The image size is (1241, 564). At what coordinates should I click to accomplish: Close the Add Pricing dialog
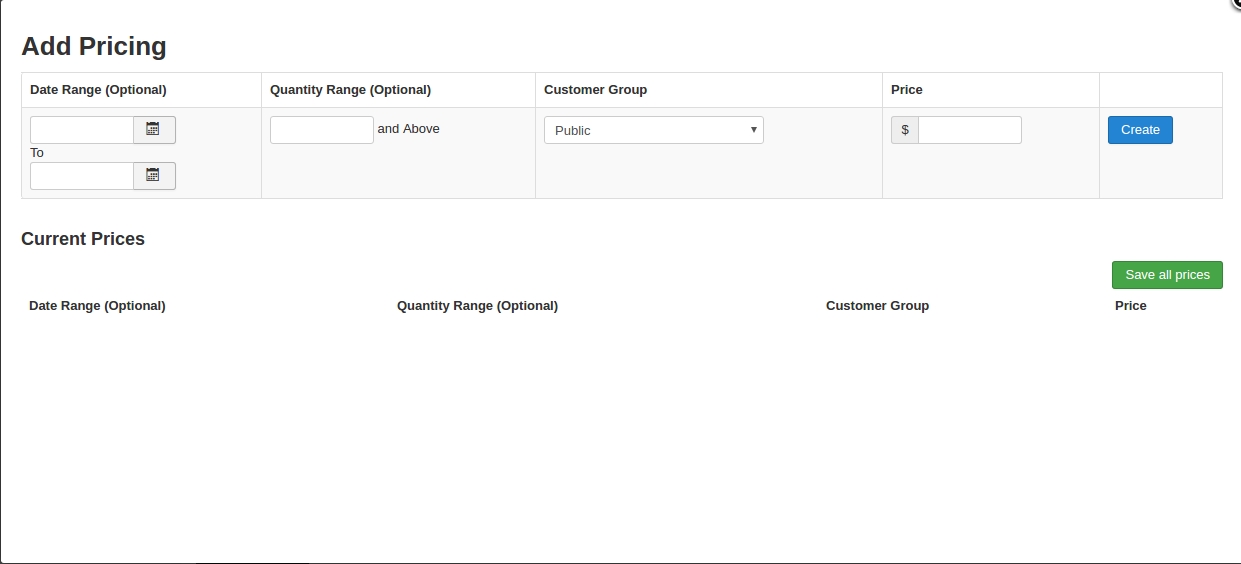(1235, 4)
